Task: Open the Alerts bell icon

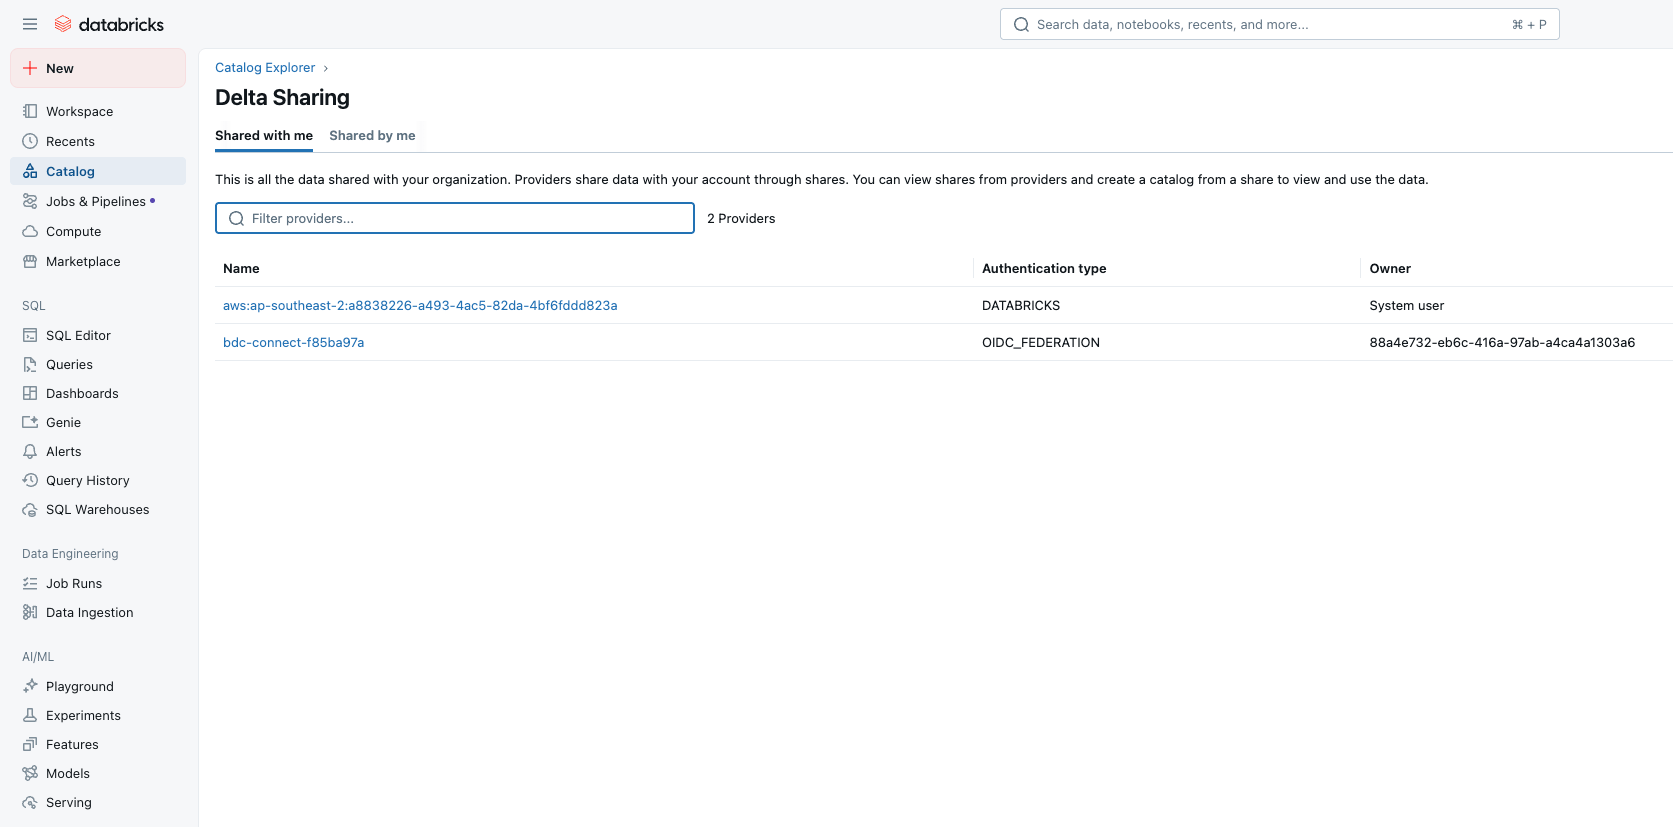Action: (30, 451)
